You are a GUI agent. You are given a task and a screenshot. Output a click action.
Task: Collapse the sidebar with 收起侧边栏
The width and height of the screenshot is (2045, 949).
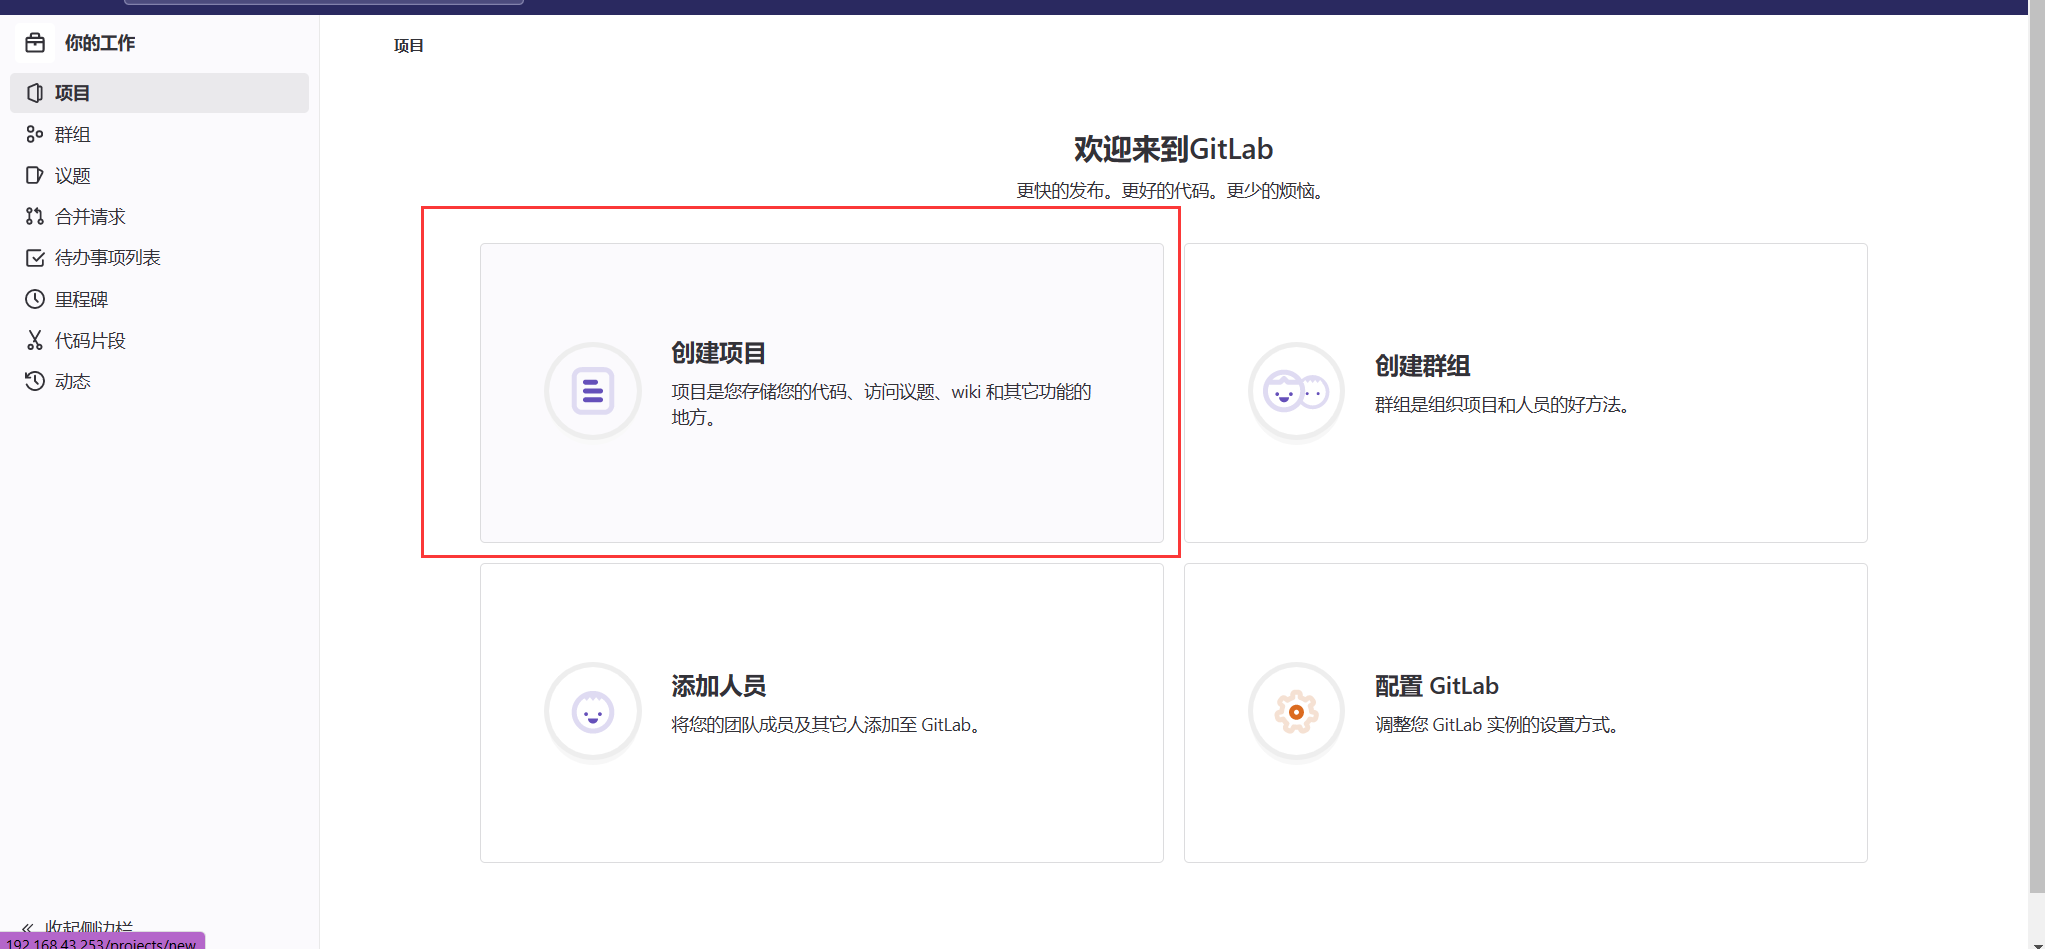78,926
